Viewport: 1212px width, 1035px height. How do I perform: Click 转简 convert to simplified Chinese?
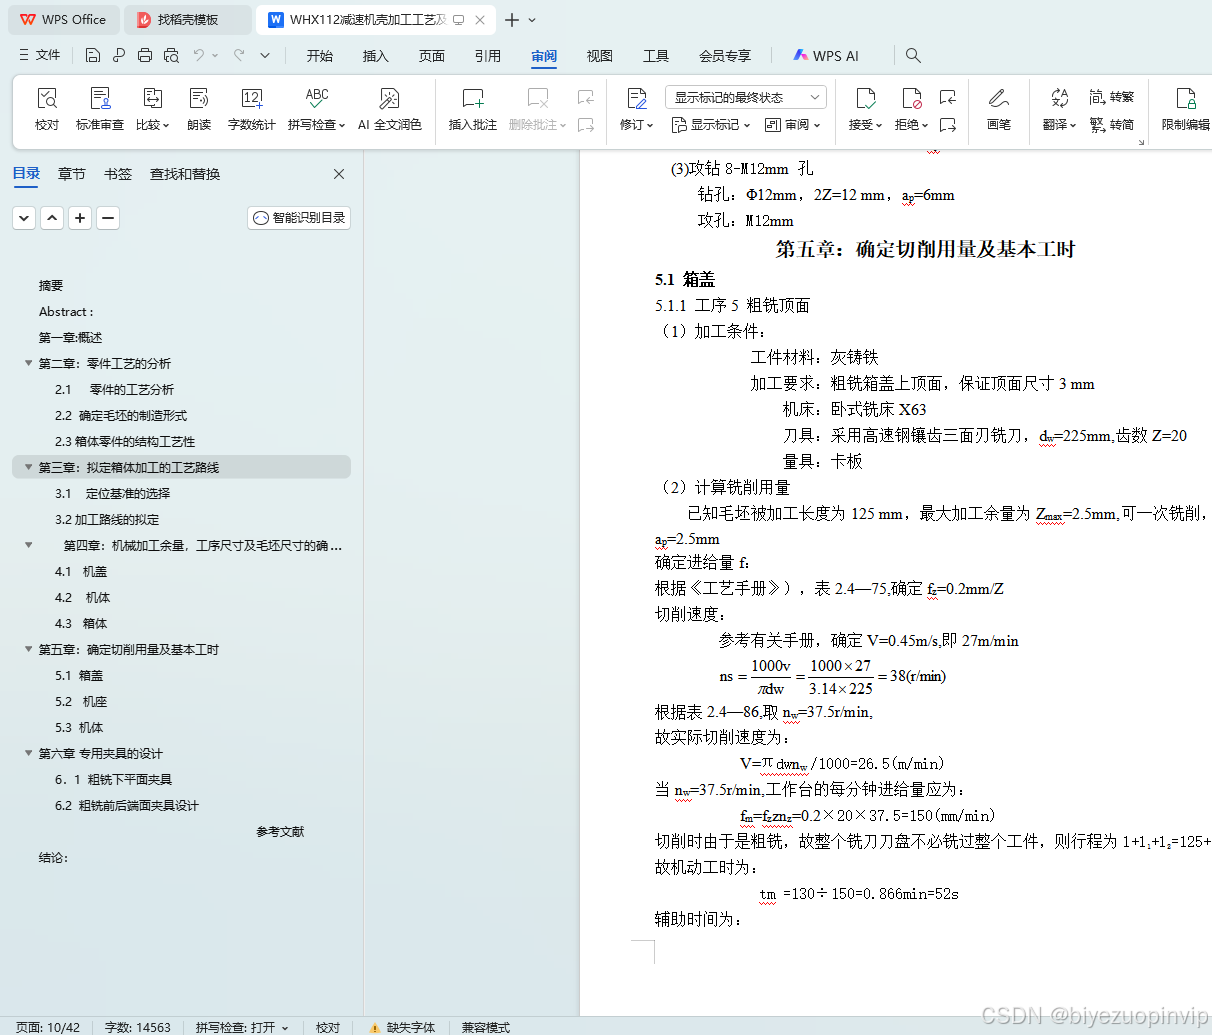tap(1112, 124)
